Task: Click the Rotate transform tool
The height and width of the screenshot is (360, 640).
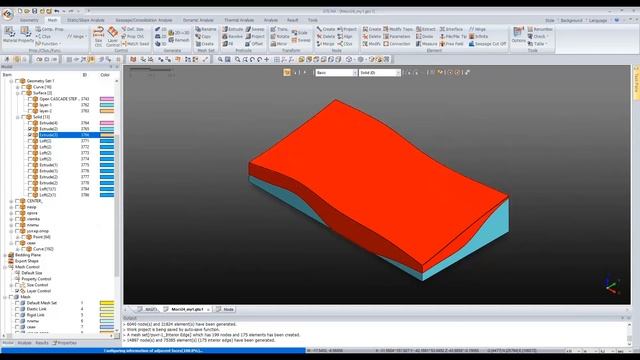Action: point(280,36)
